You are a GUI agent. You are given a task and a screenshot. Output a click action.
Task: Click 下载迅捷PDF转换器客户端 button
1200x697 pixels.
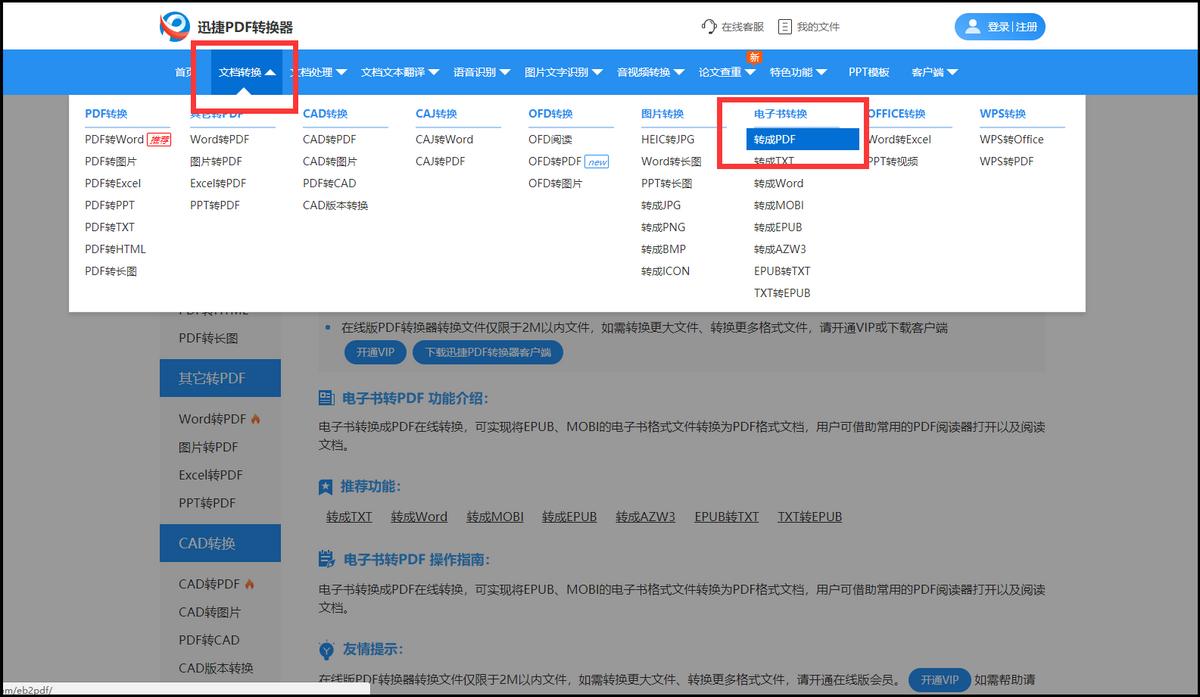488,352
